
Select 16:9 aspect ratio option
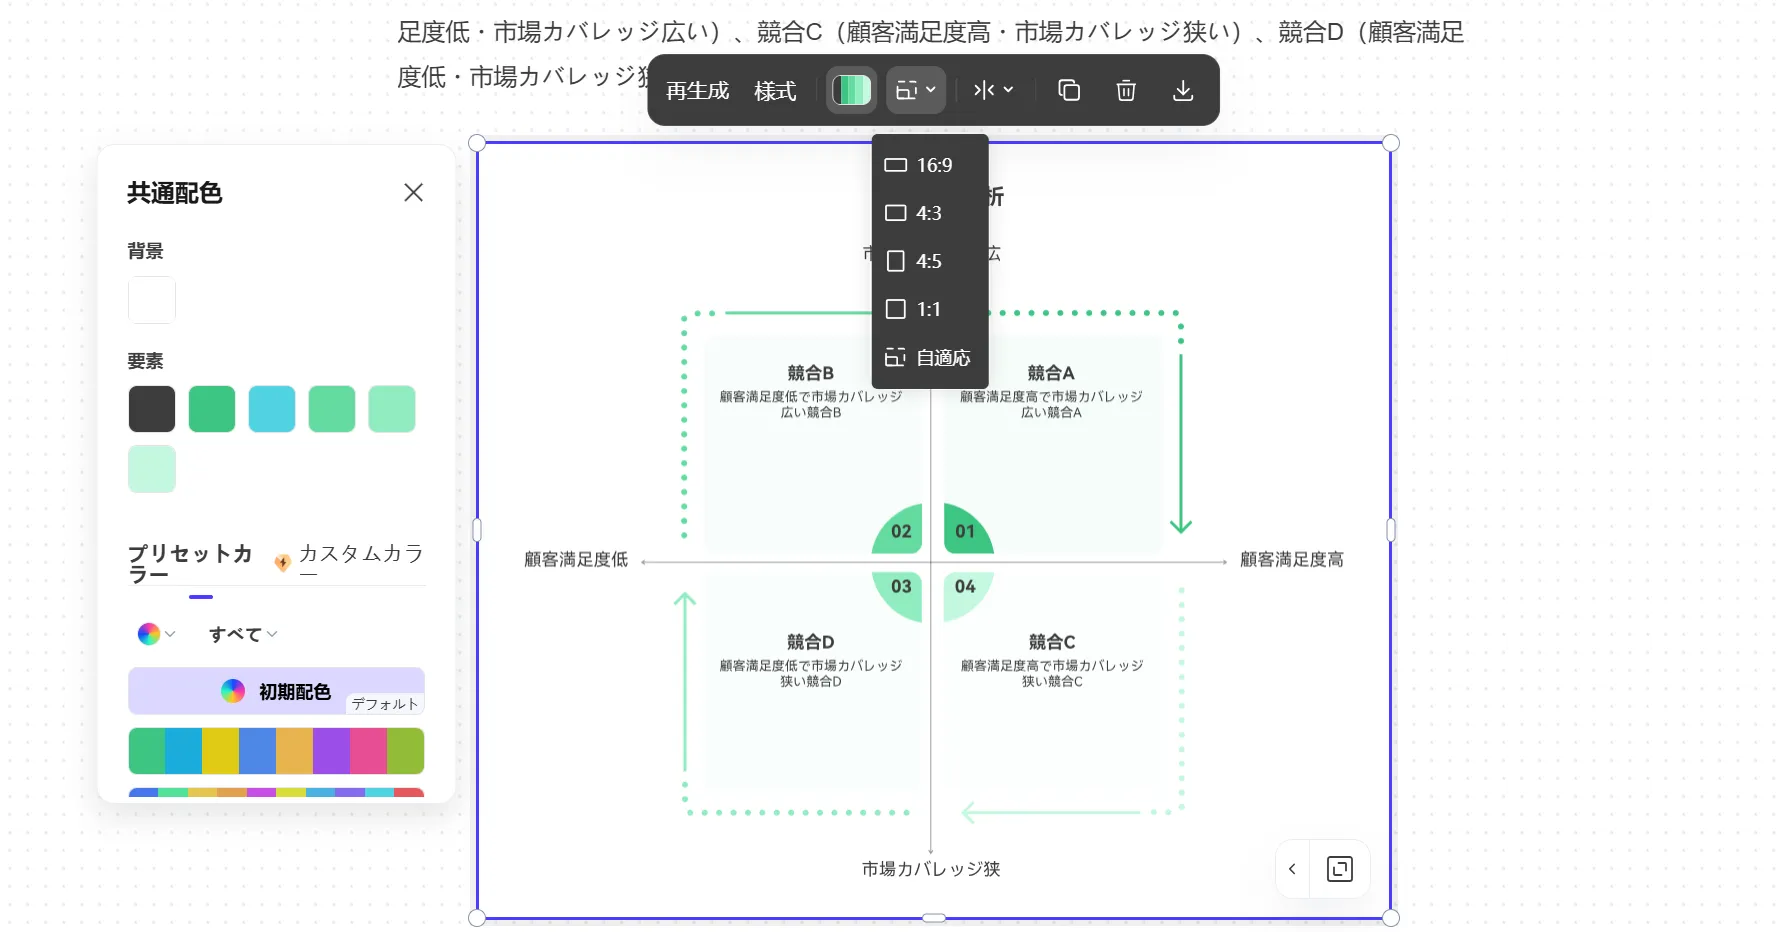click(929, 165)
